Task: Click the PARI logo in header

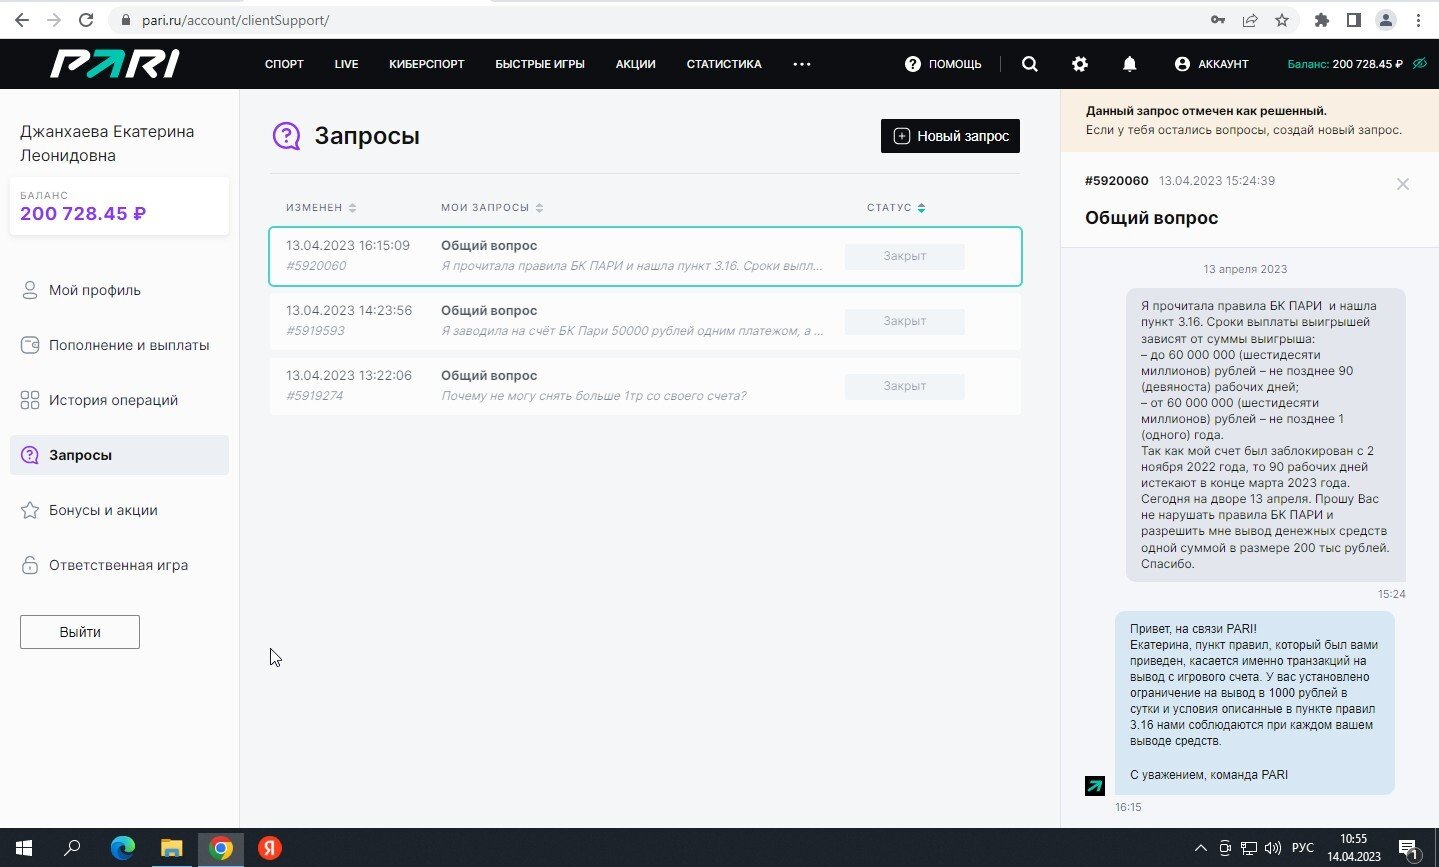Action: [115, 64]
